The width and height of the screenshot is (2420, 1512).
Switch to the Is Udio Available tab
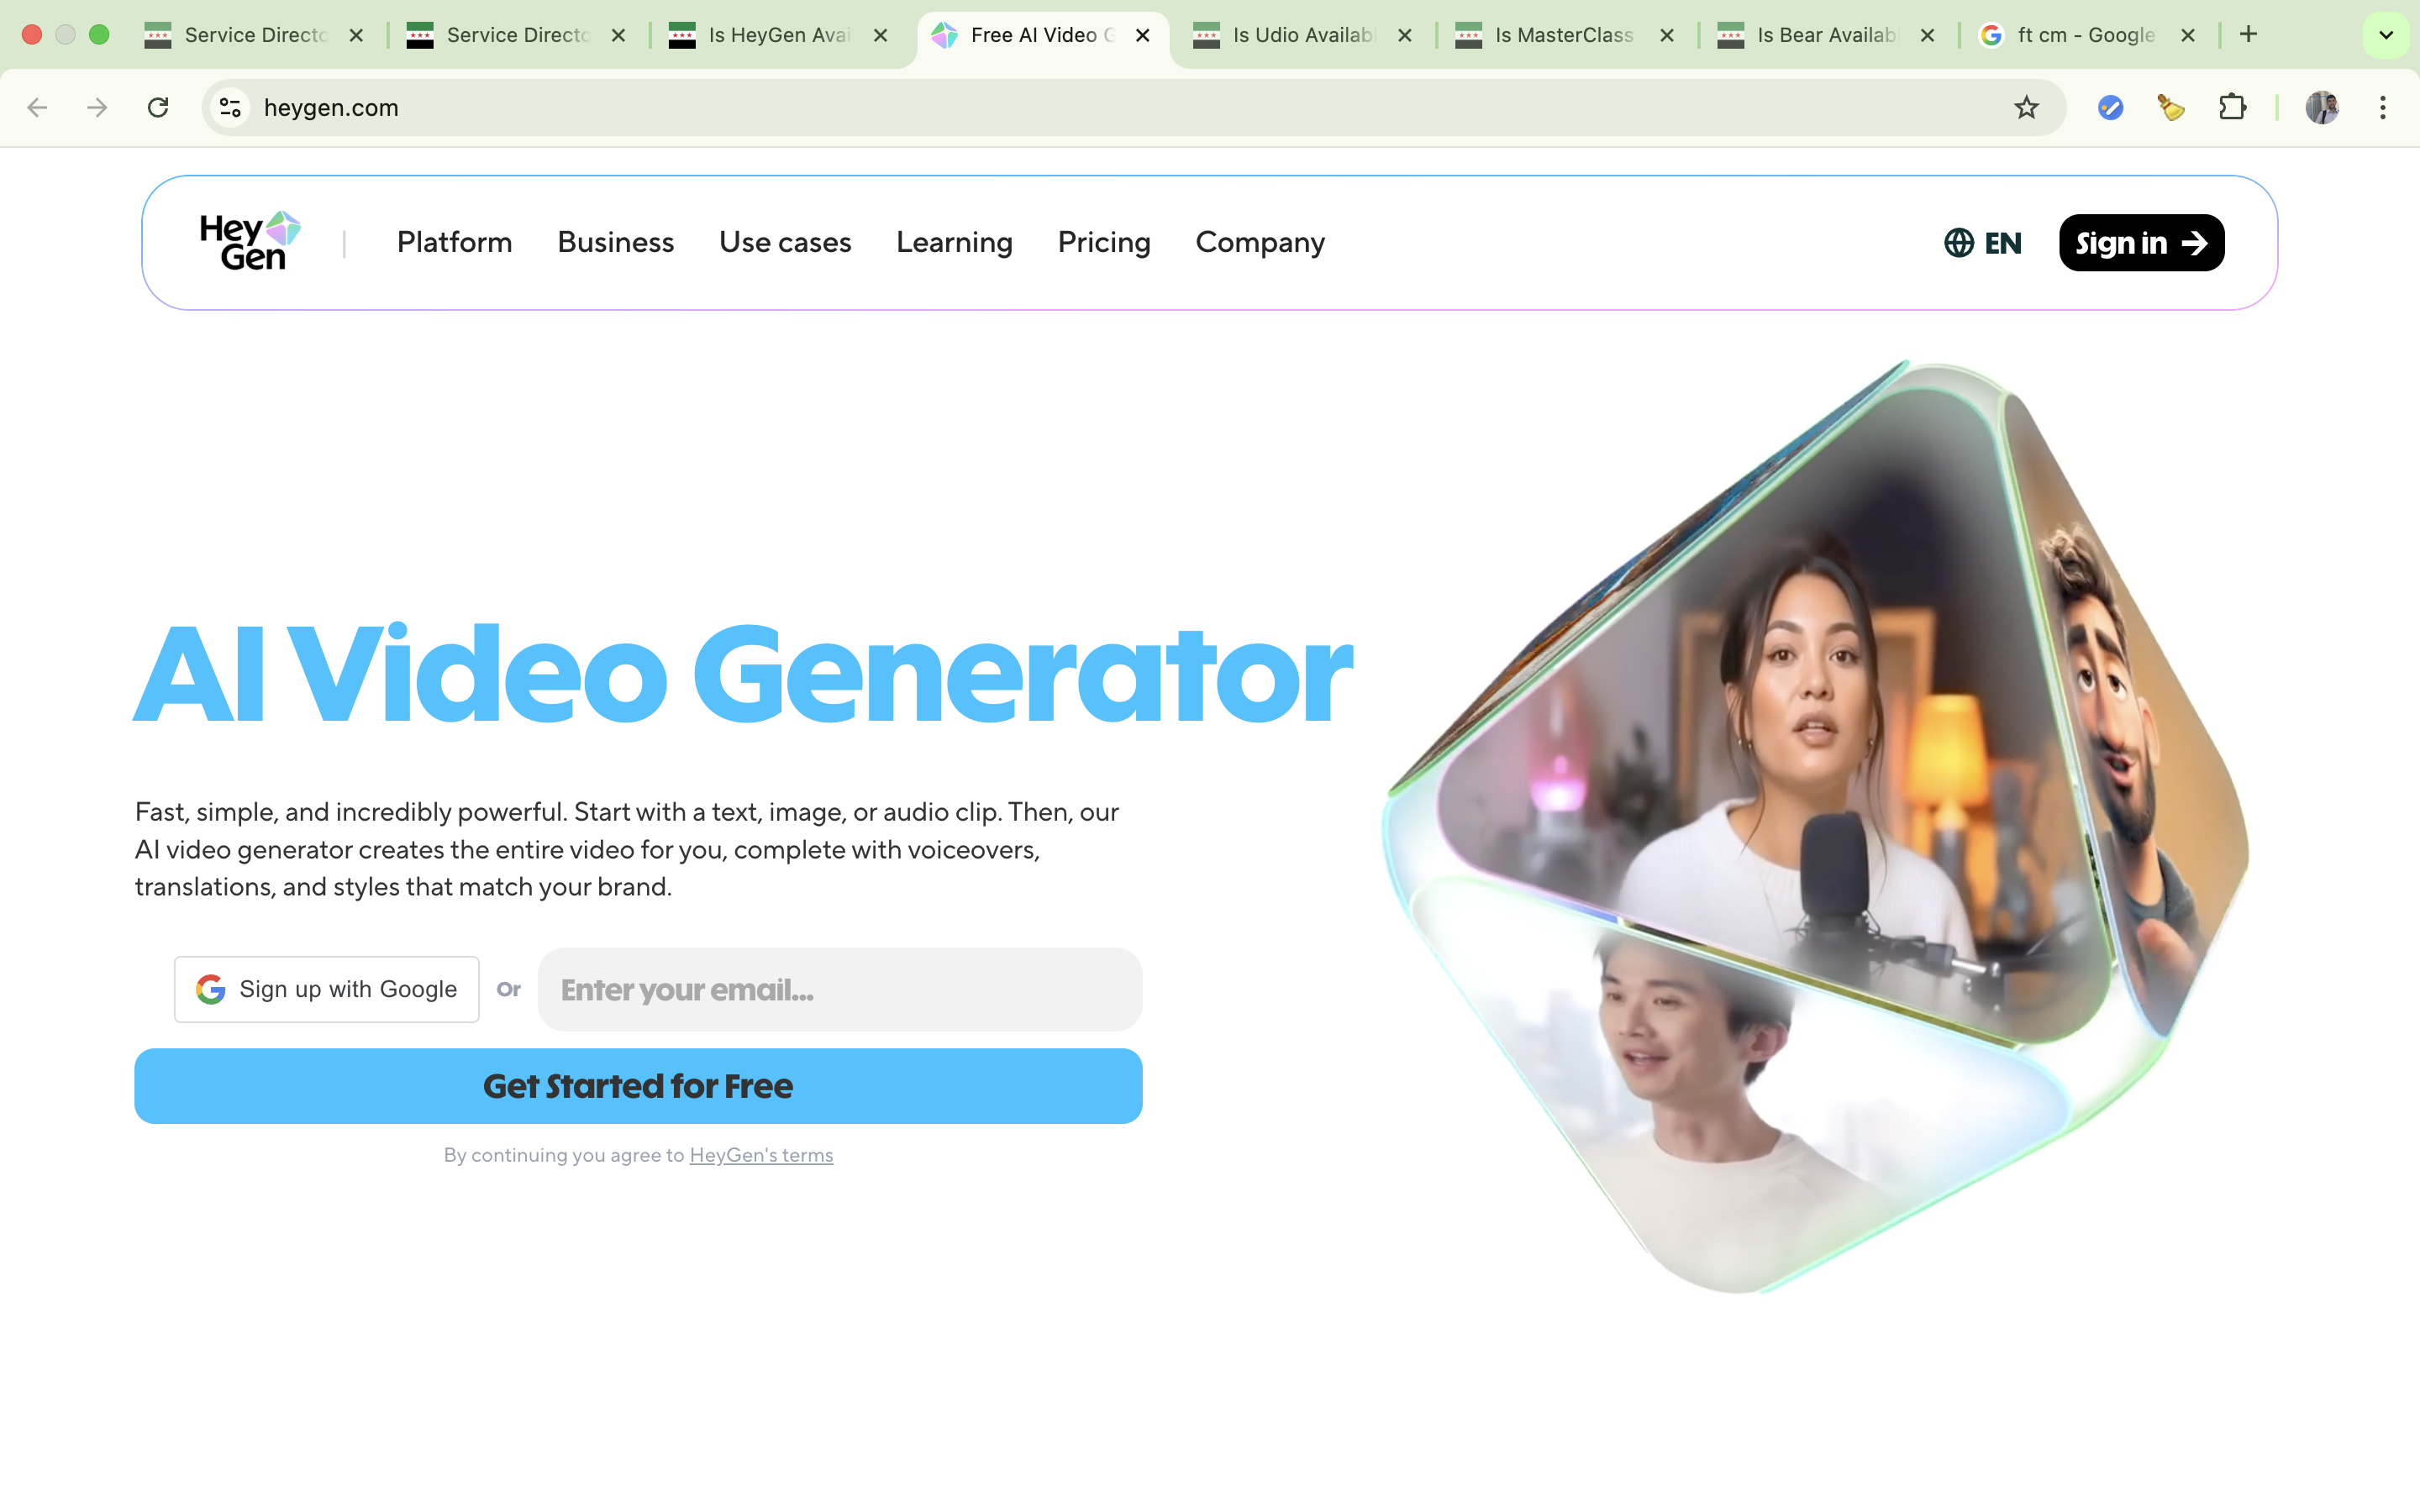click(1300, 35)
